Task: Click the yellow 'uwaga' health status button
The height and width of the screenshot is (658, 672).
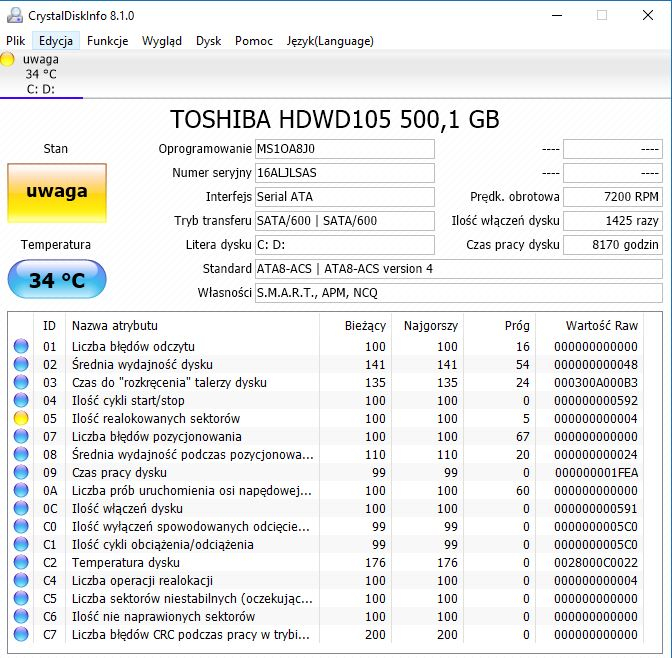Action: point(57,193)
